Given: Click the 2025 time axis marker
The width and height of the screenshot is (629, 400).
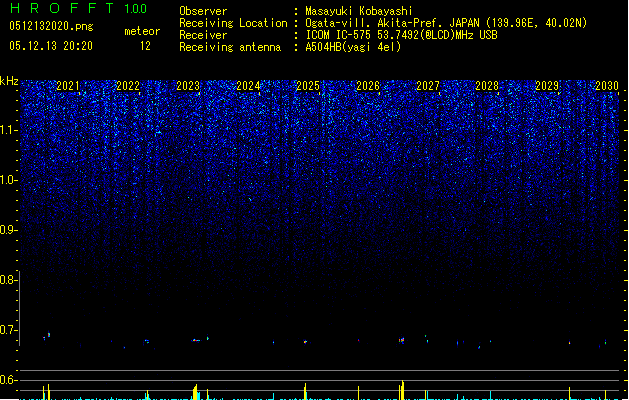Looking at the screenshot, I should (x=308, y=85).
